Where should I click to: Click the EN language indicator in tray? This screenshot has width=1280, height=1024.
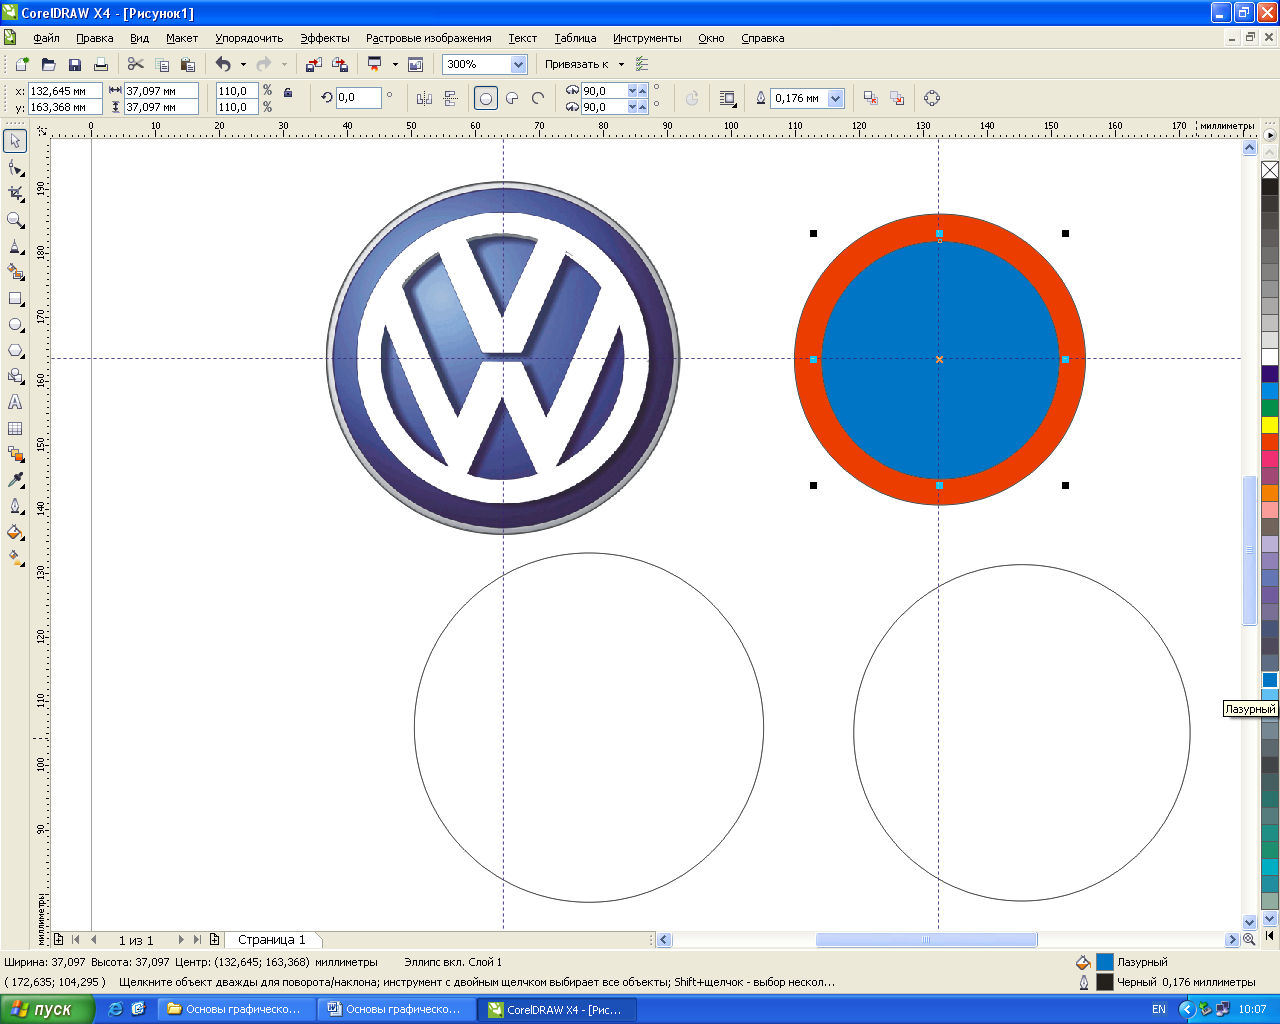1159,1009
